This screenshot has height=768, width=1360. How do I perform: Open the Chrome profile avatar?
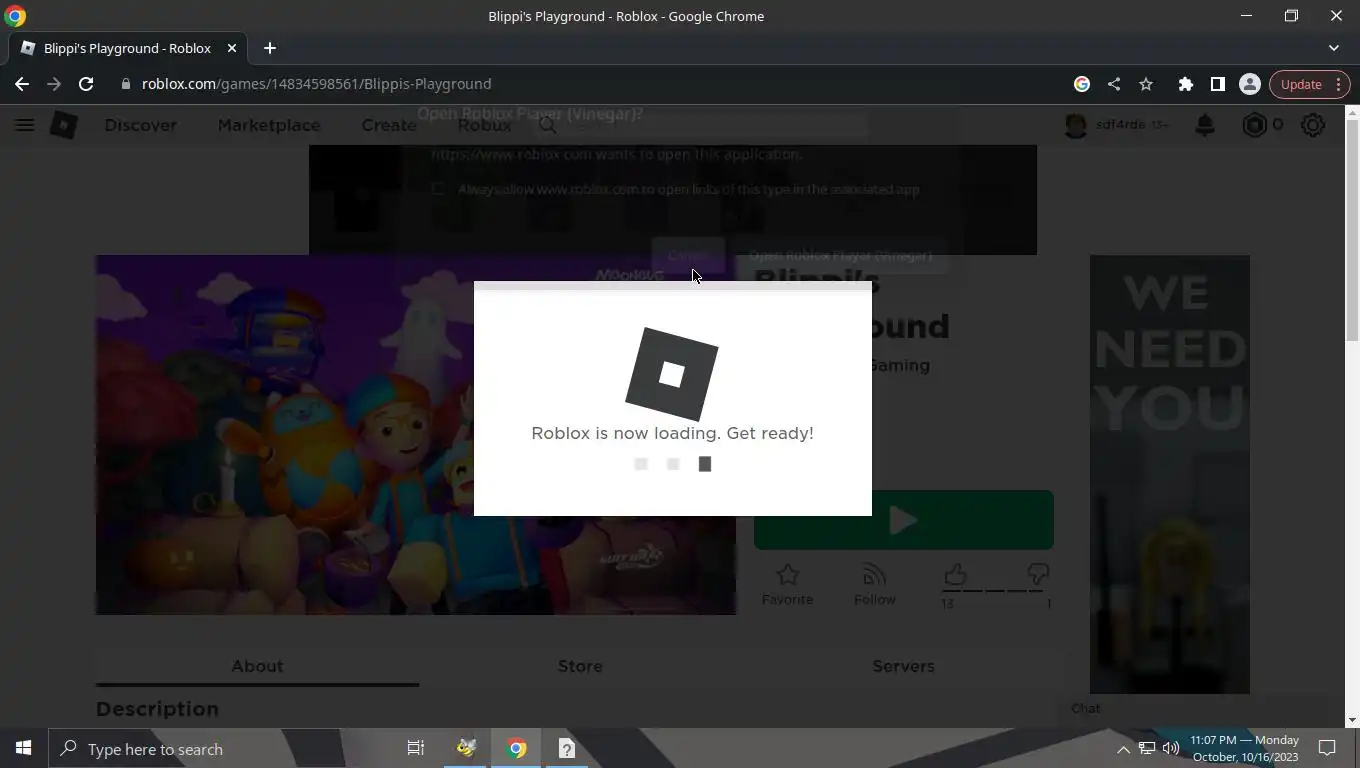click(1250, 84)
